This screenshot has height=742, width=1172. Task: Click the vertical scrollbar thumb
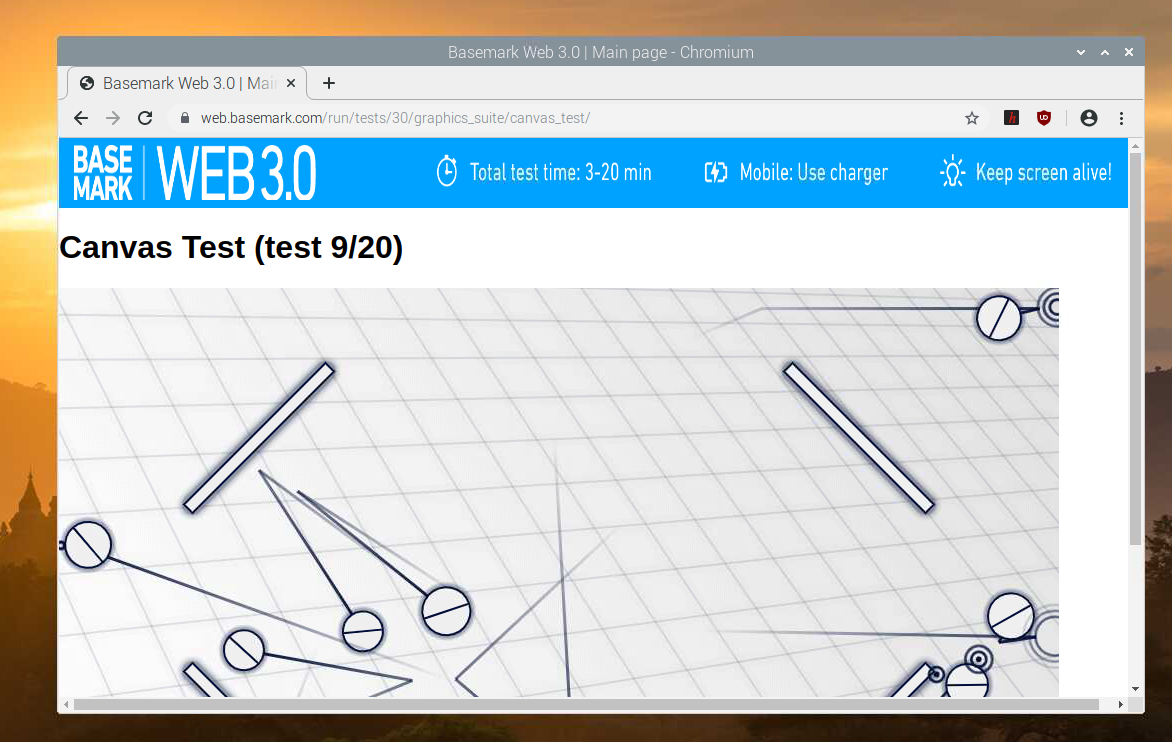coord(1135,349)
